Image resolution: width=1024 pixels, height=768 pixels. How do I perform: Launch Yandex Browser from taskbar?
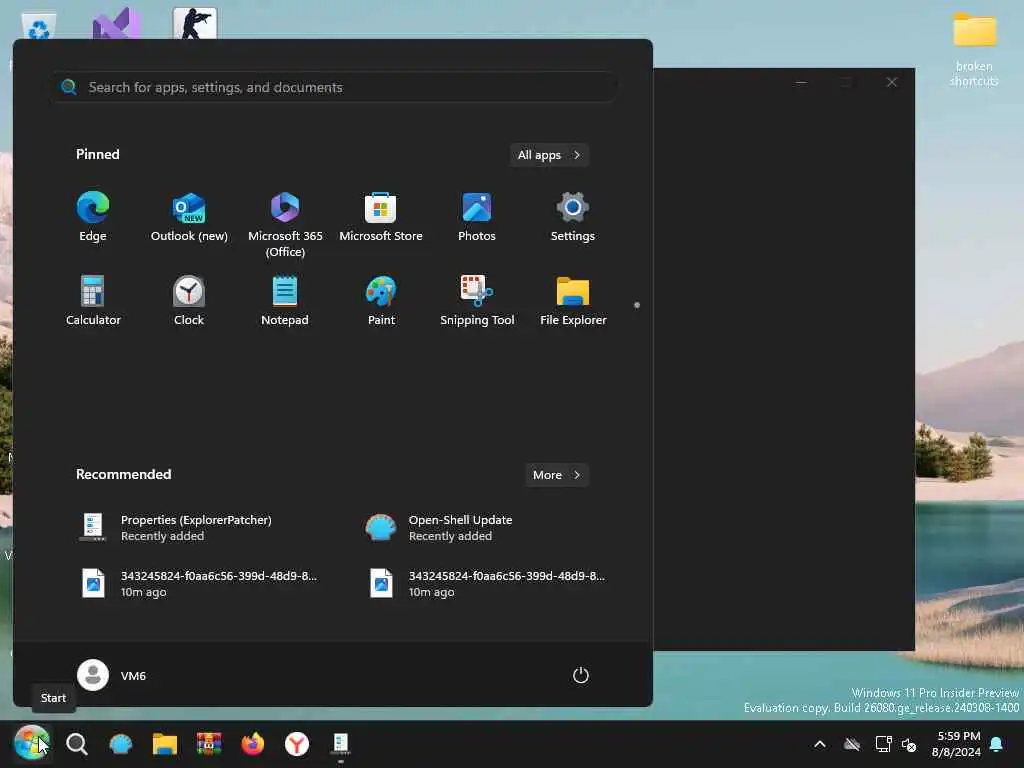tap(296, 743)
